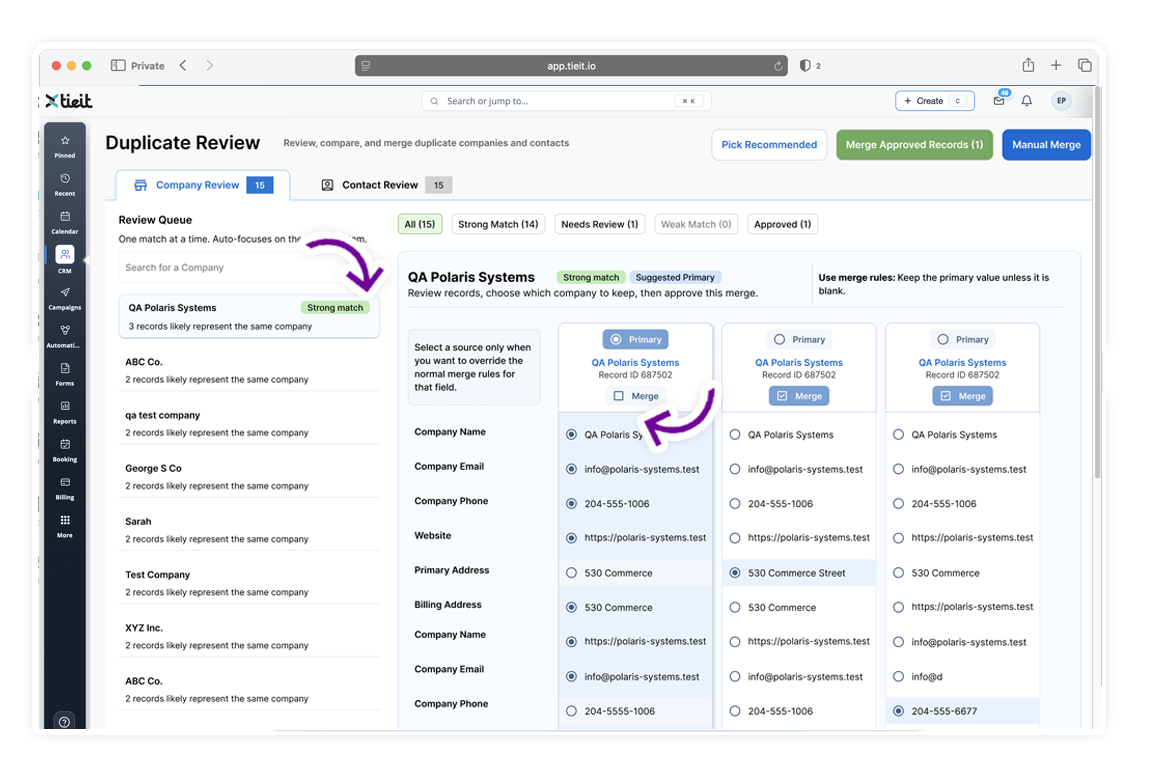Open the mail inbox icon
The width and height of the screenshot is (1150, 766).
point(1000,100)
